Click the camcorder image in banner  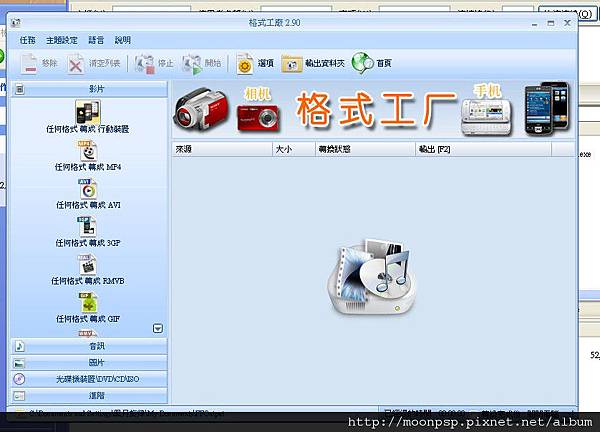(201, 110)
